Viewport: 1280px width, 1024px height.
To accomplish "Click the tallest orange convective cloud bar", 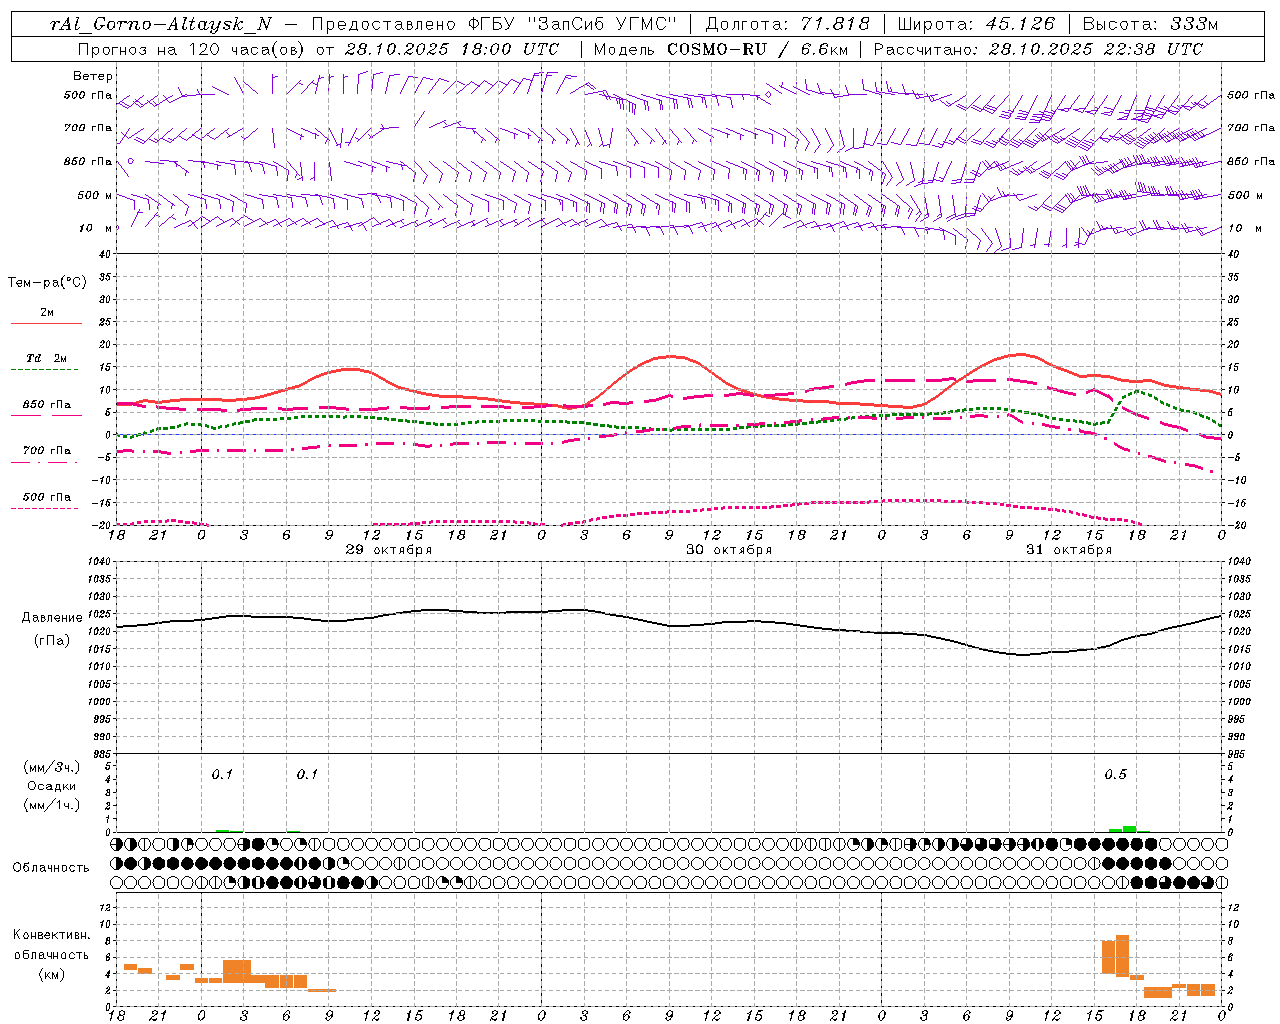I will coord(1122,956).
